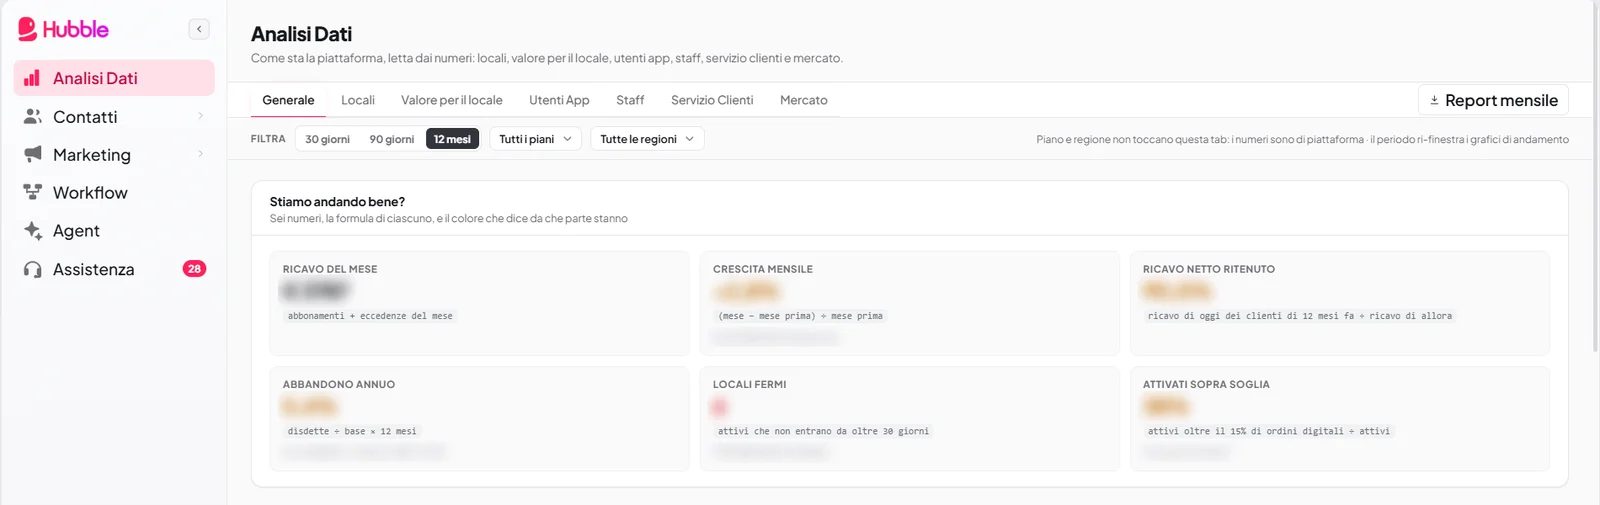This screenshot has height=505, width=1600.
Task: Expand the Contatti submenu chevron
Action: (x=200, y=116)
